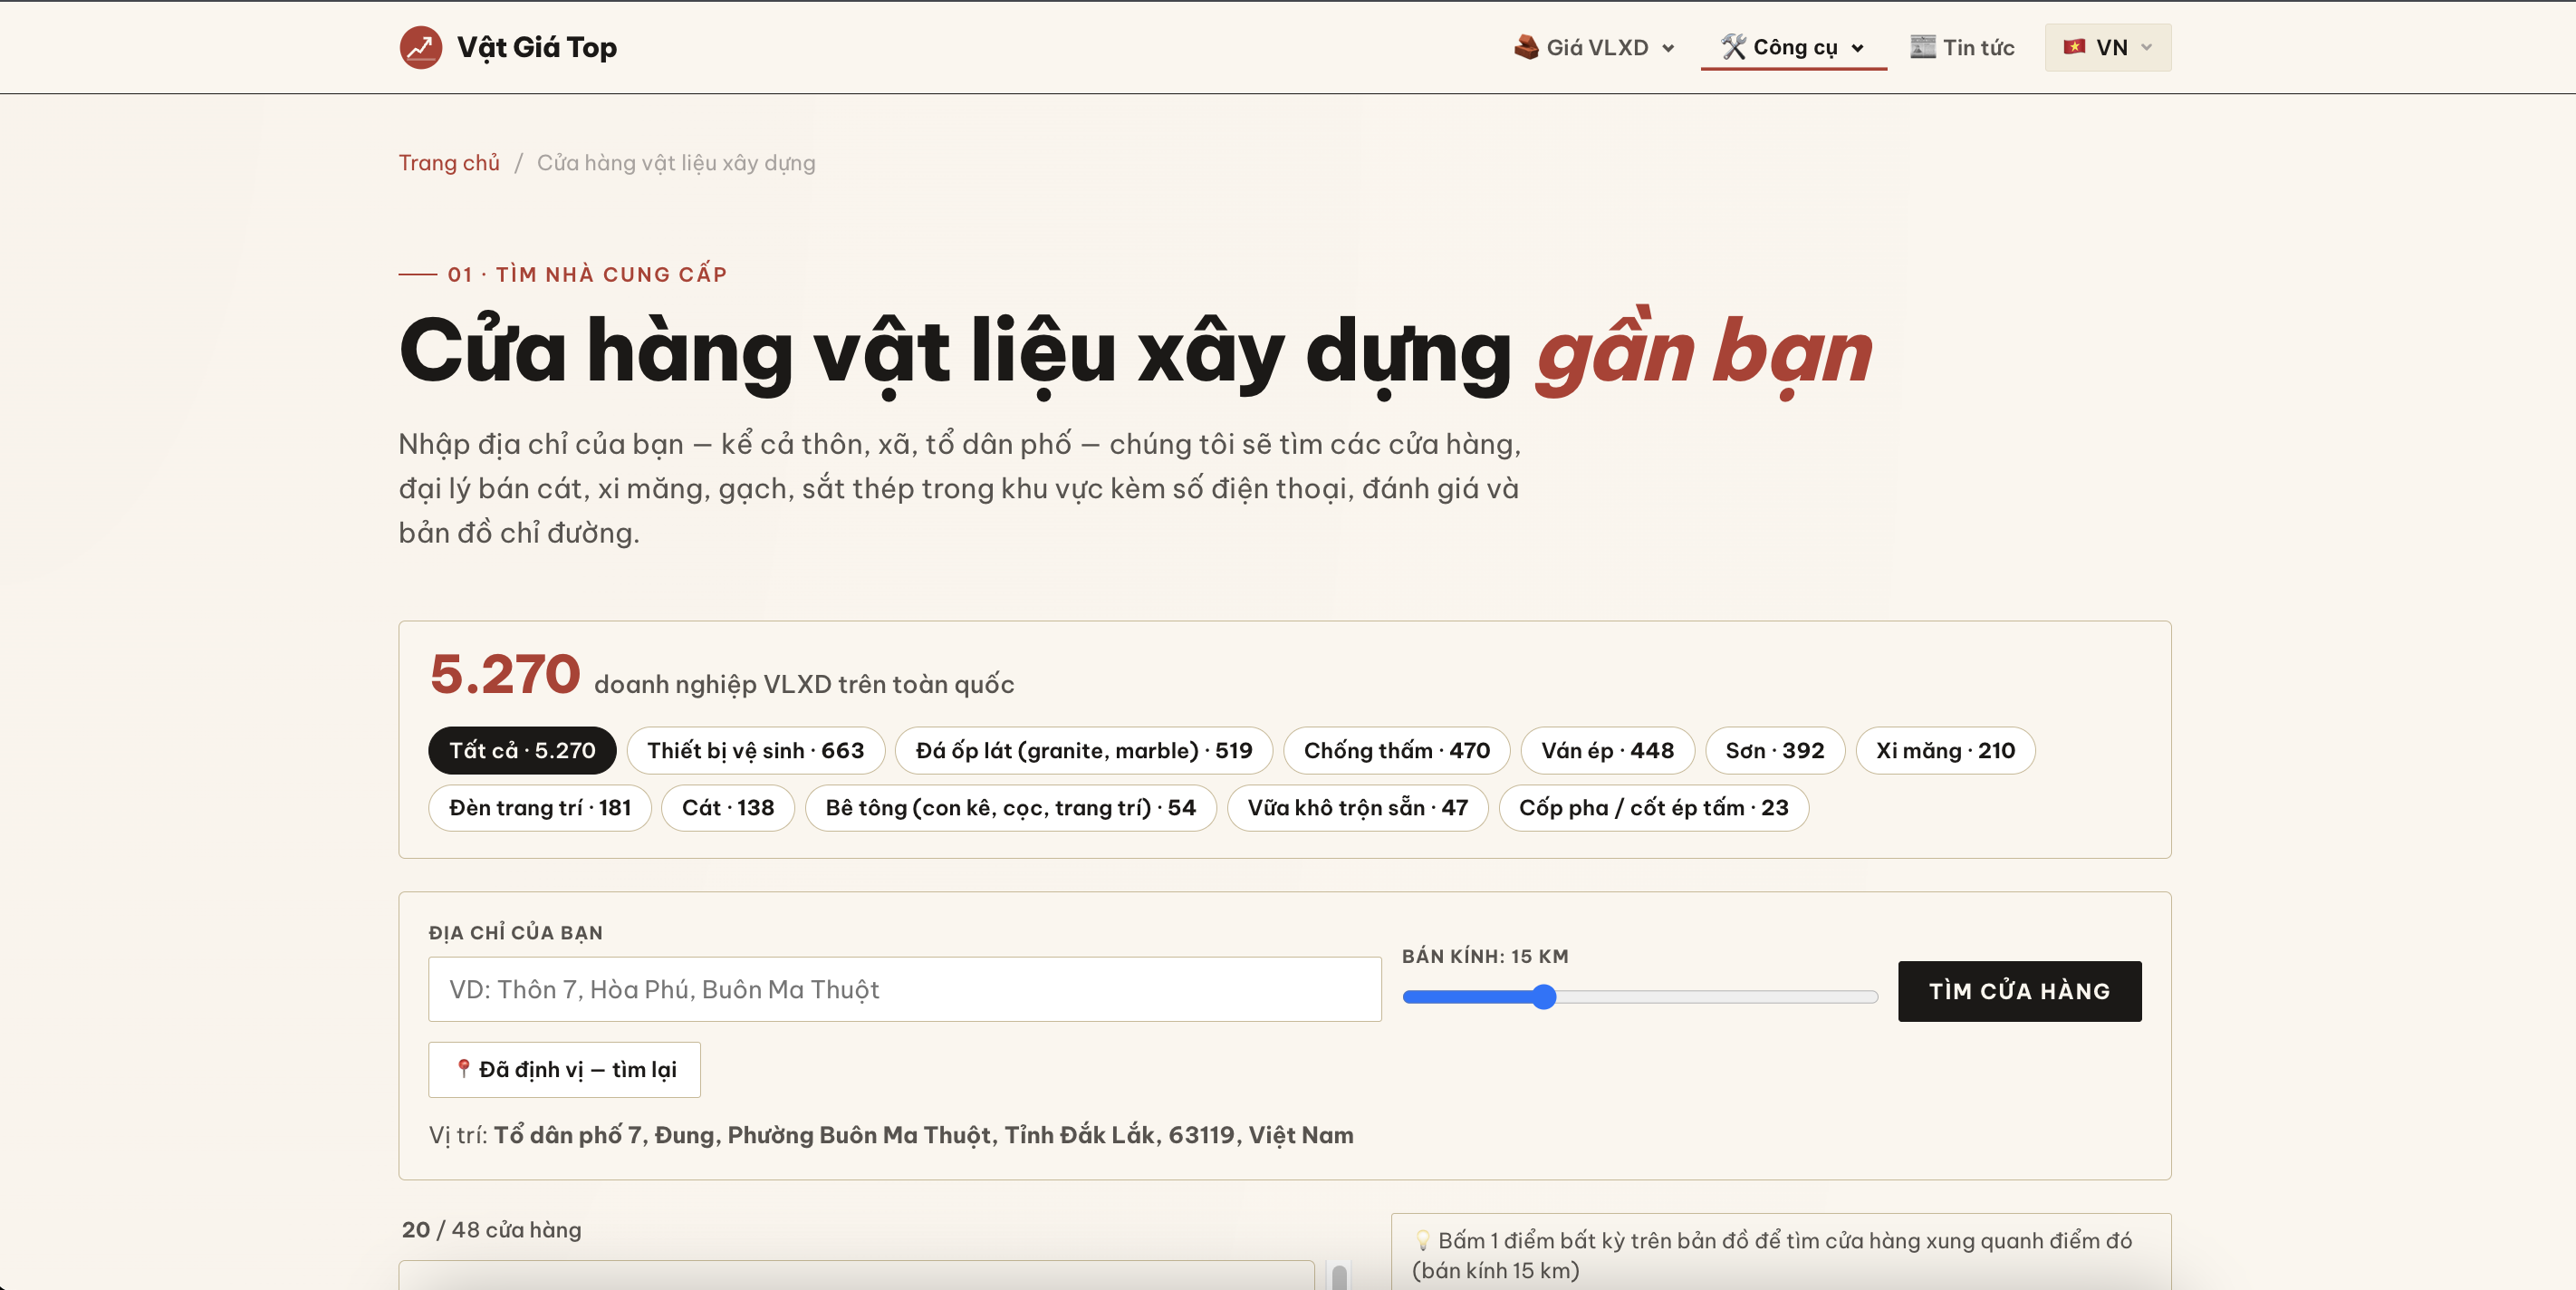Select the Tất cả · 5.270 filter

522,750
